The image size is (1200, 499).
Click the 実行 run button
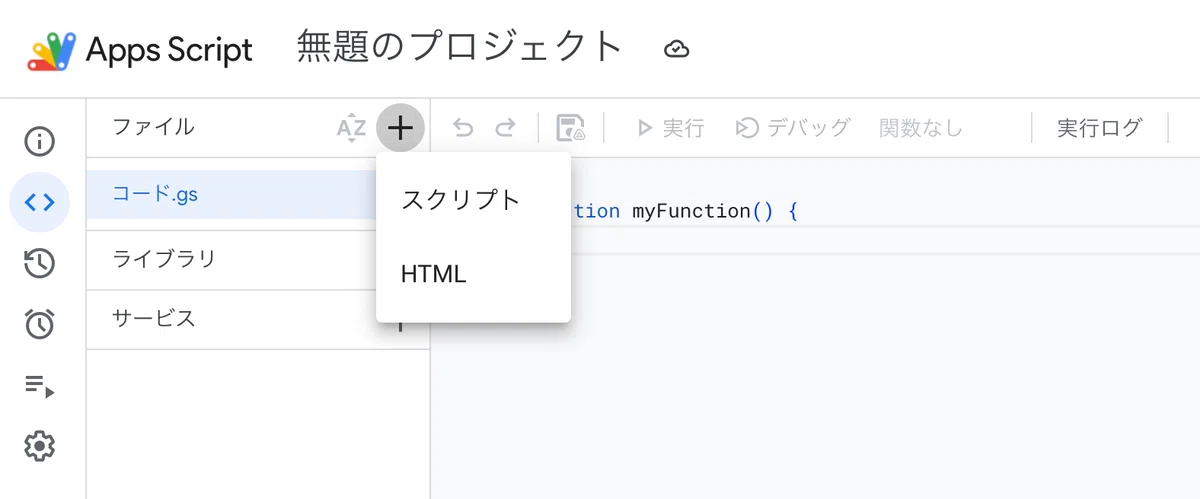(670, 128)
